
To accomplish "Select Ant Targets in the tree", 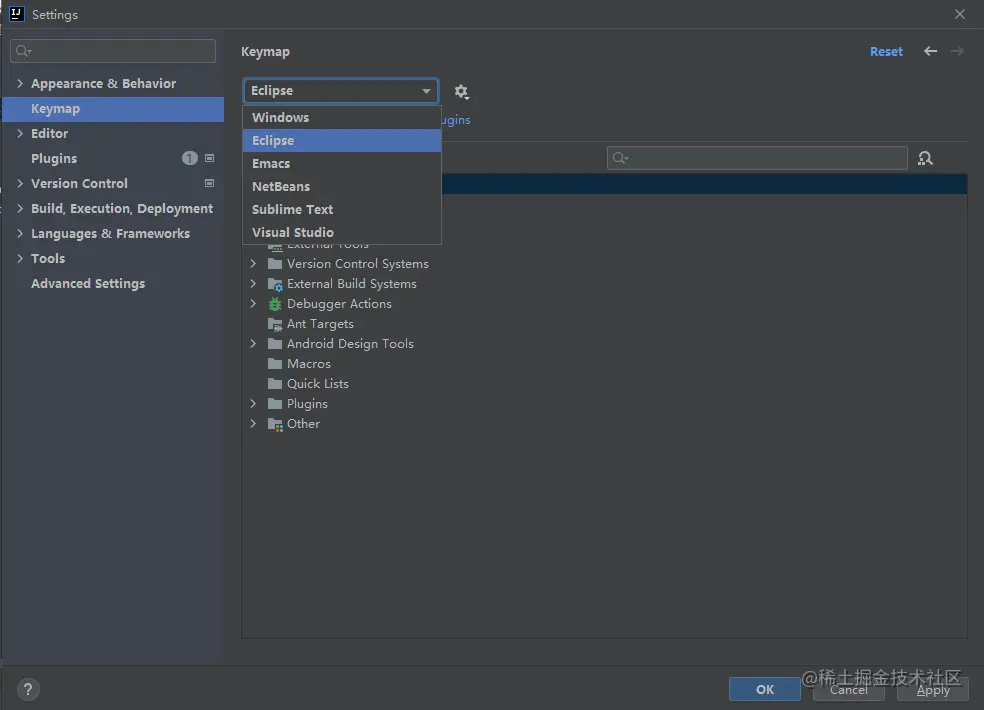I will coord(320,324).
